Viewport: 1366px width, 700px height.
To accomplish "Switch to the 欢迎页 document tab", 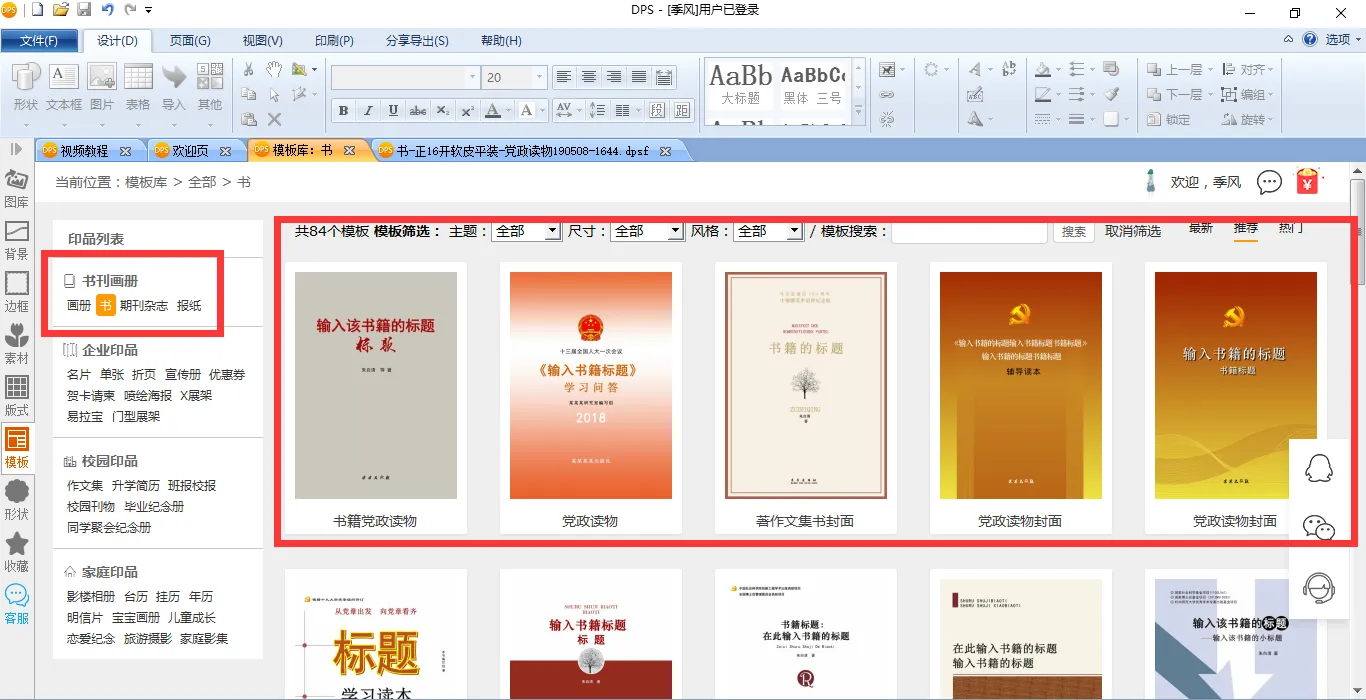I will 190,151.
